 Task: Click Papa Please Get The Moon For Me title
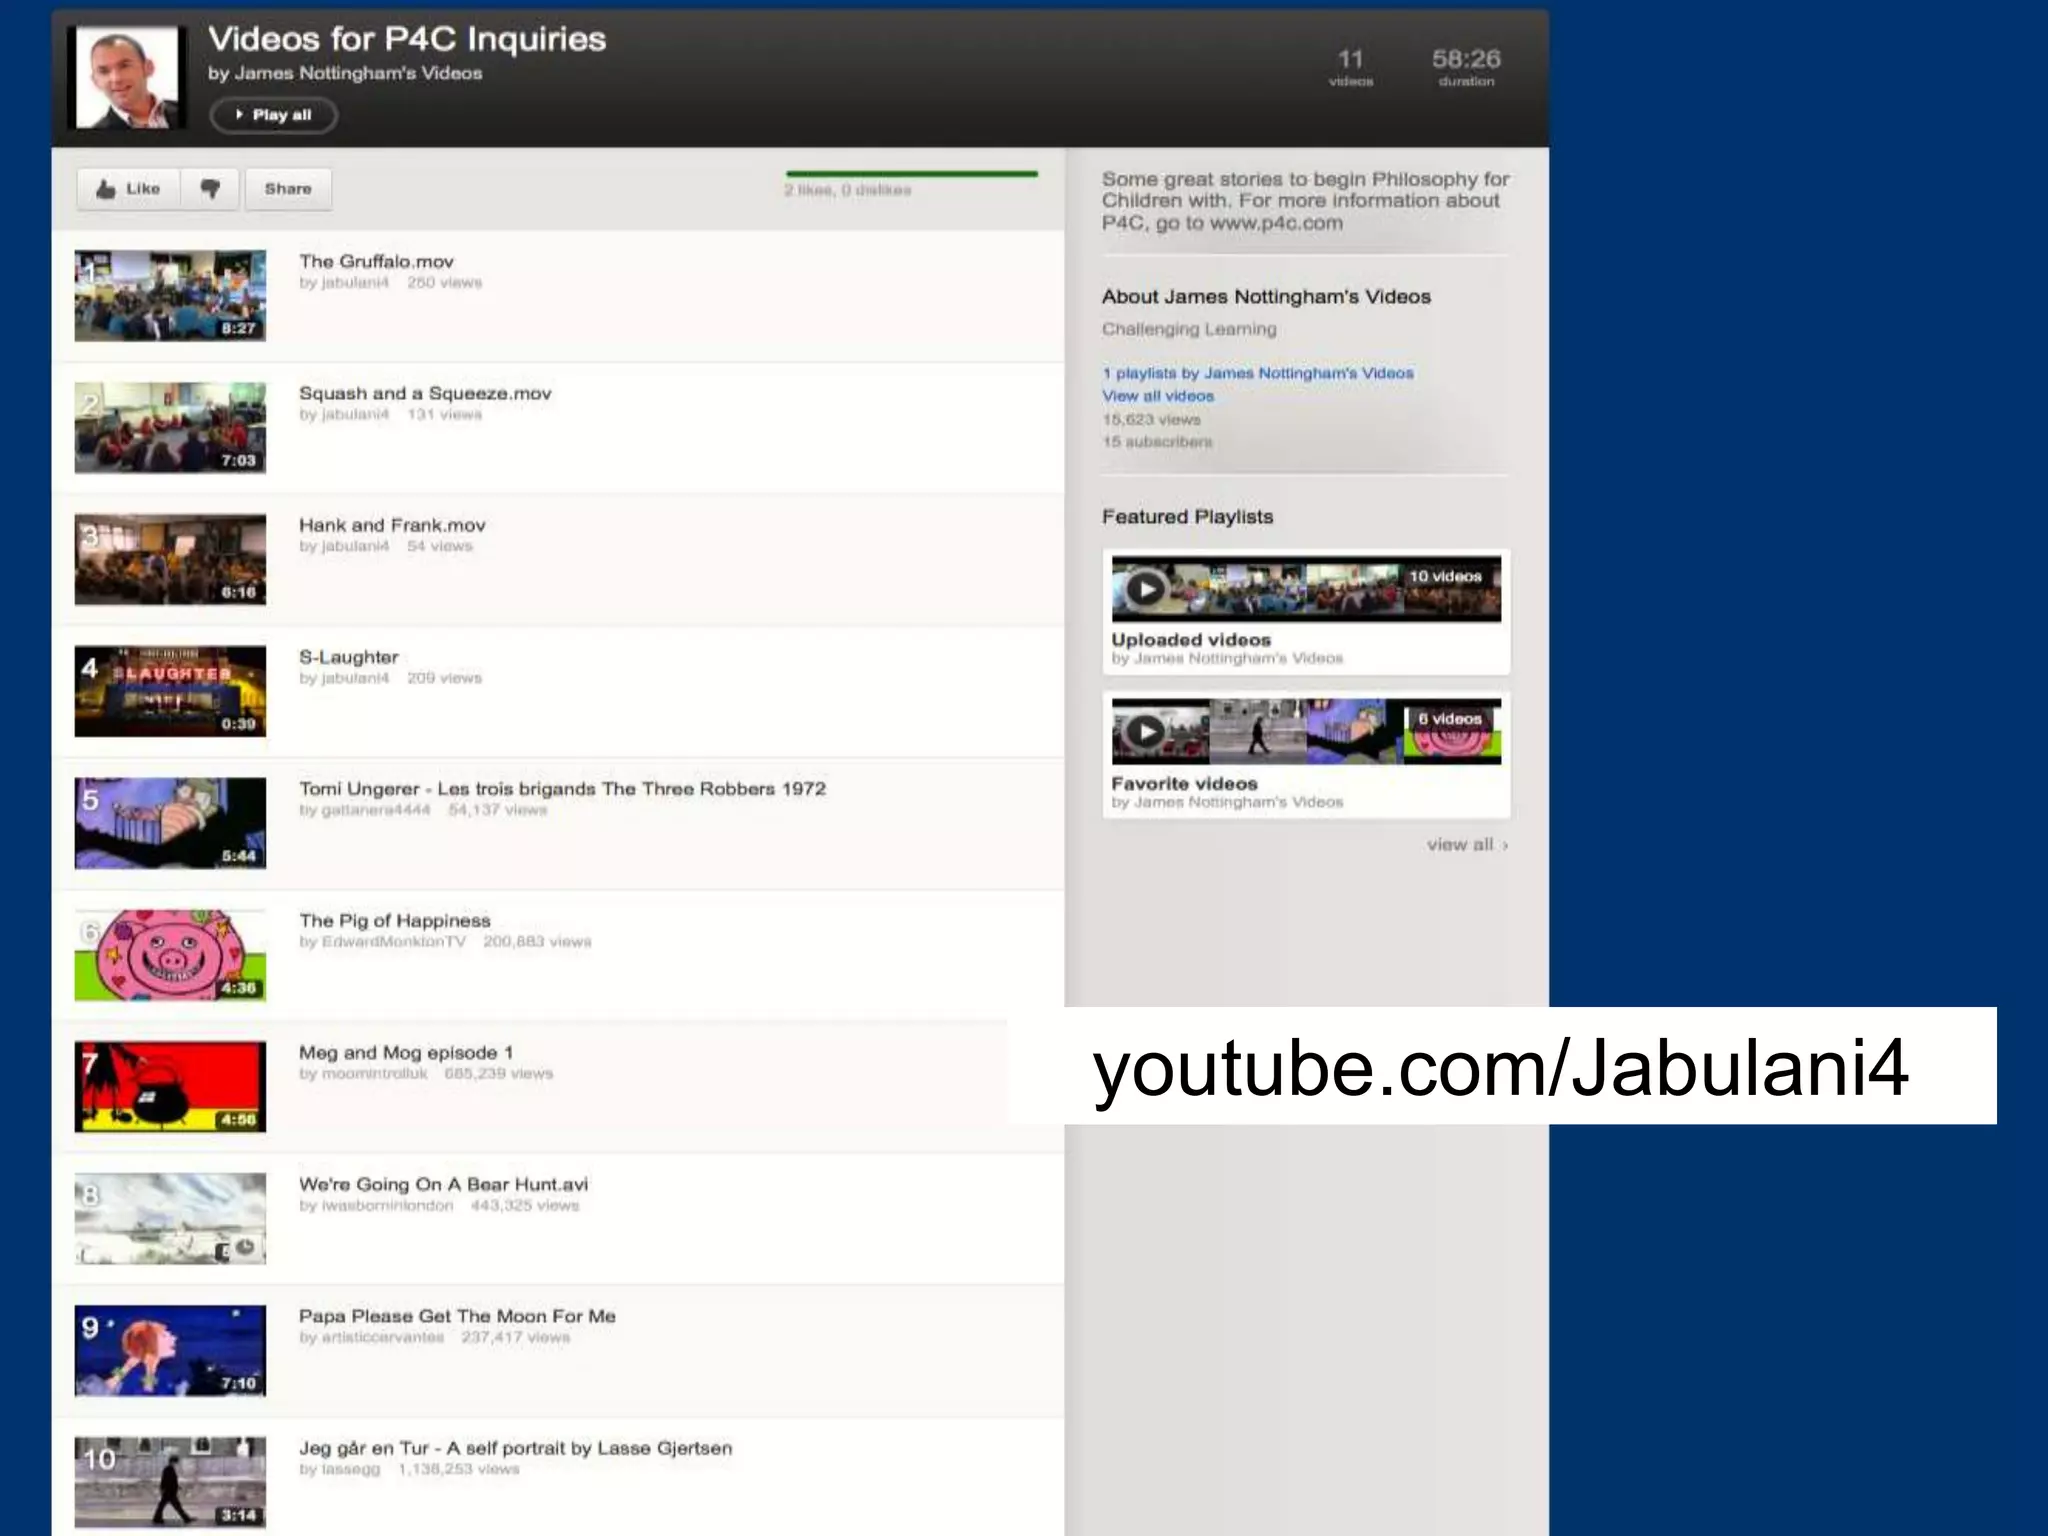(457, 1316)
